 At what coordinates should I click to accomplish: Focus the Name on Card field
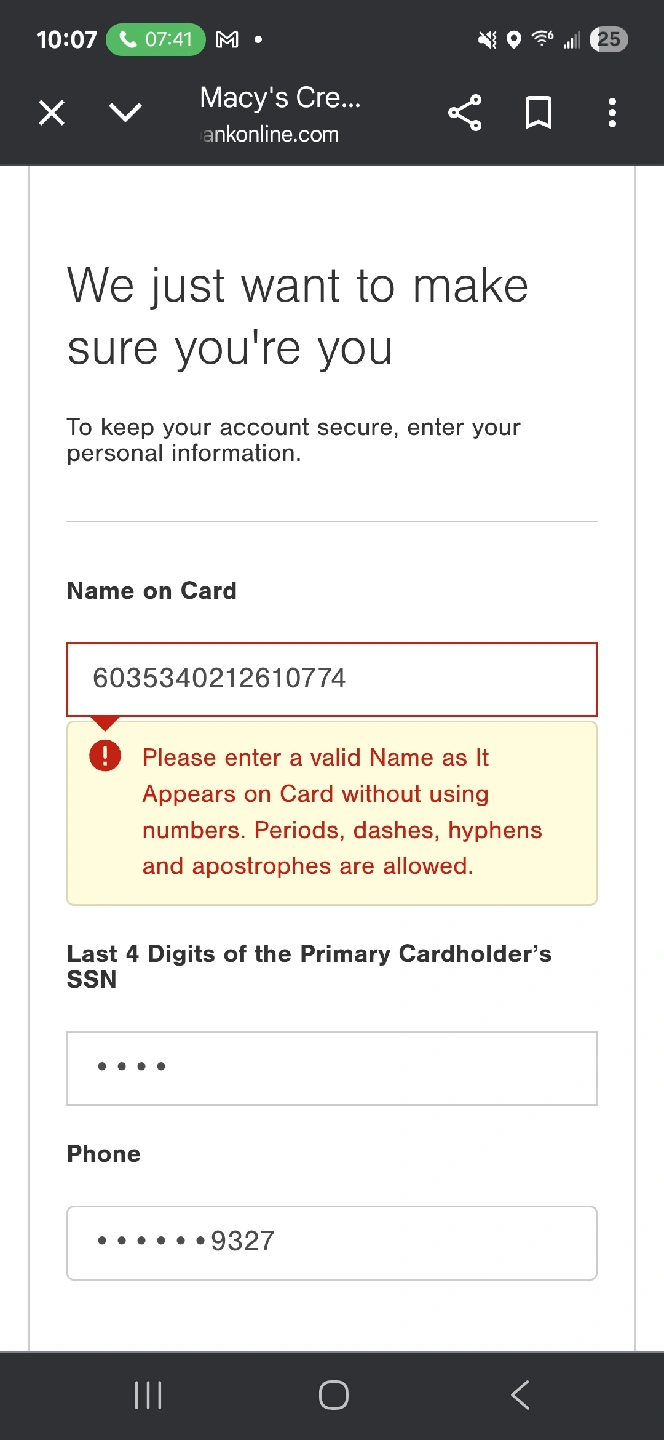332,679
